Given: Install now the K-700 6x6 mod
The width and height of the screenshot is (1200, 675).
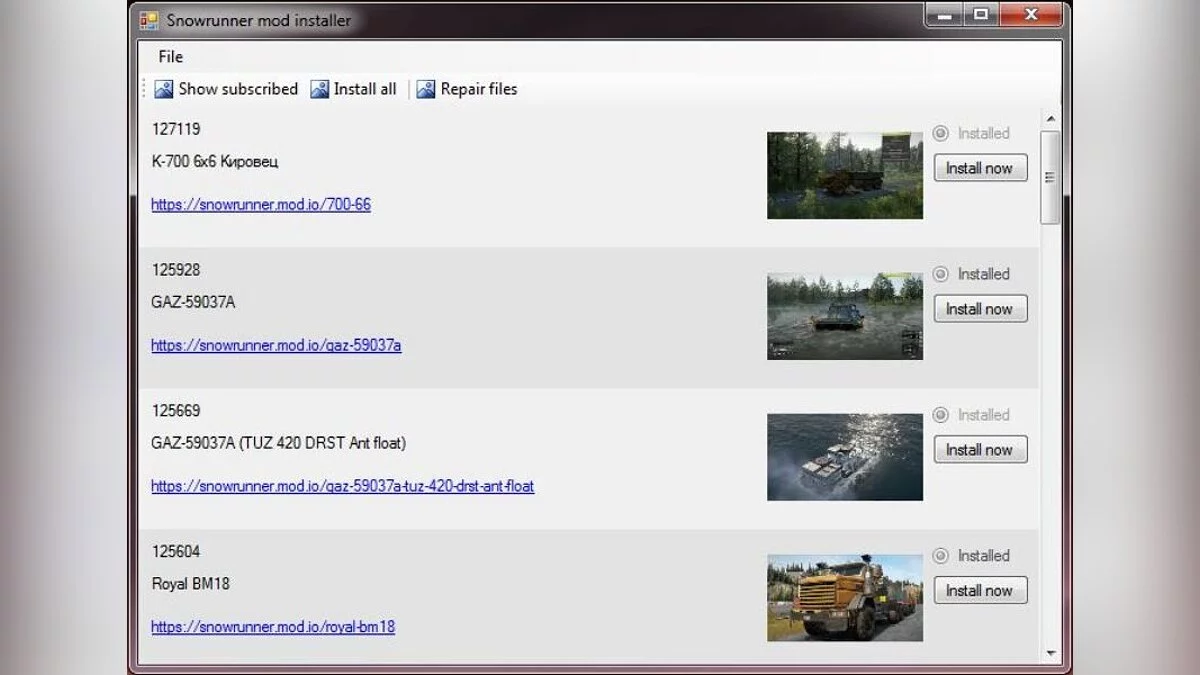Looking at the screenshot, I should (x=980, y=168).
